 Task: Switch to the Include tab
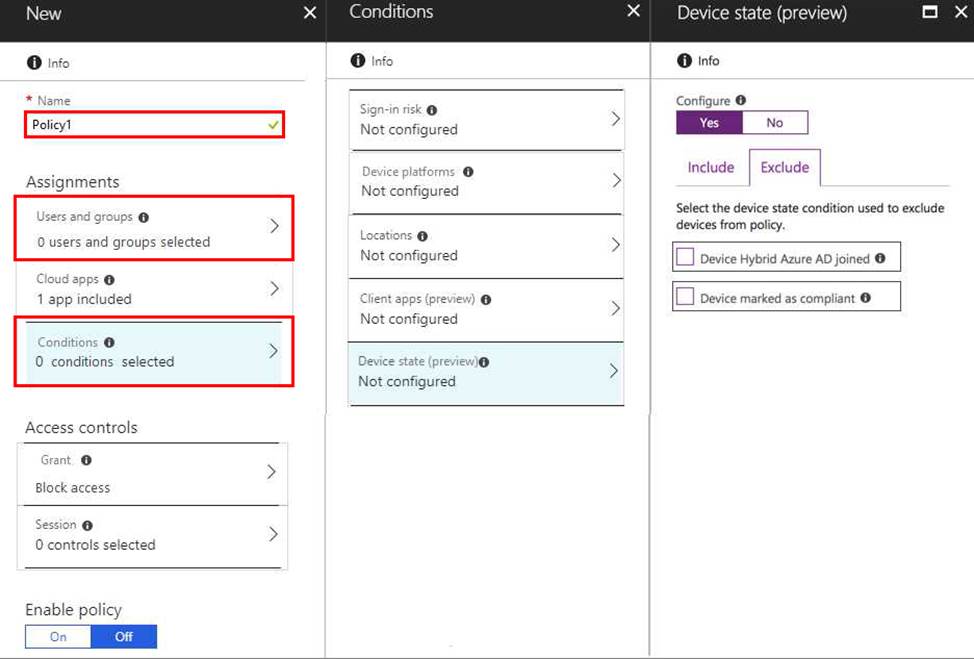[711, 168]
